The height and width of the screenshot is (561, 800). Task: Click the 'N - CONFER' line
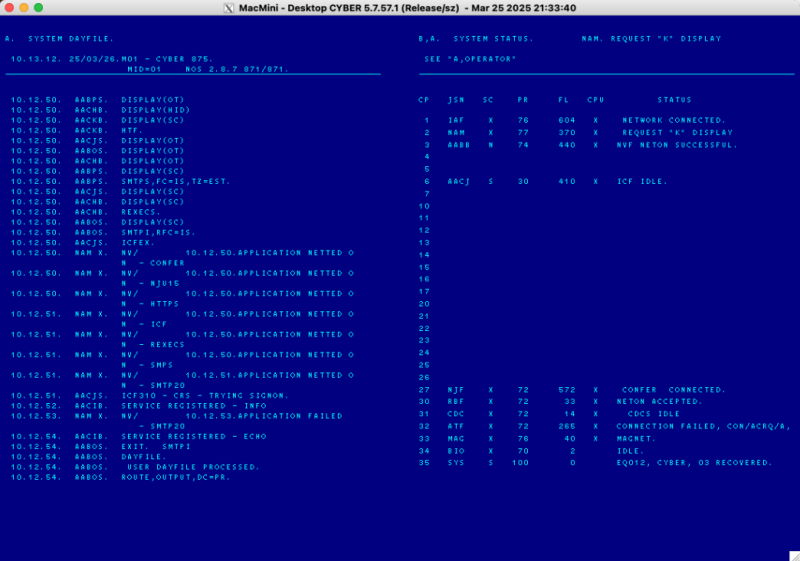(153, 263)
